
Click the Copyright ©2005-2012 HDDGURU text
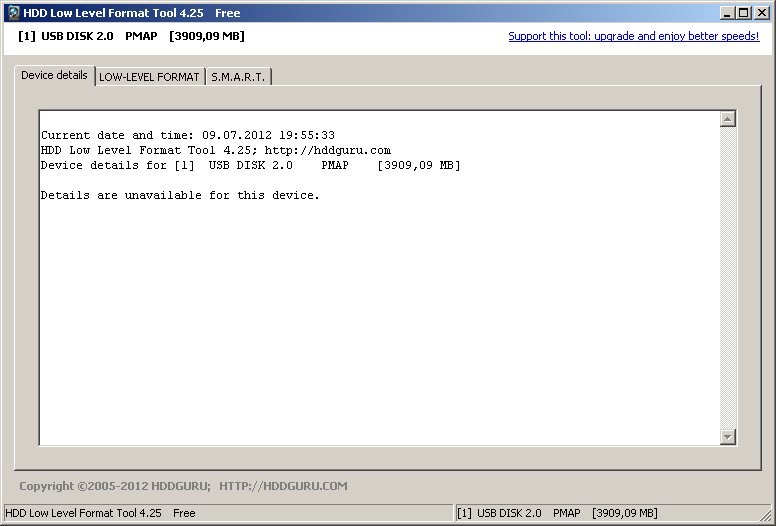click(x=114, y=487)
